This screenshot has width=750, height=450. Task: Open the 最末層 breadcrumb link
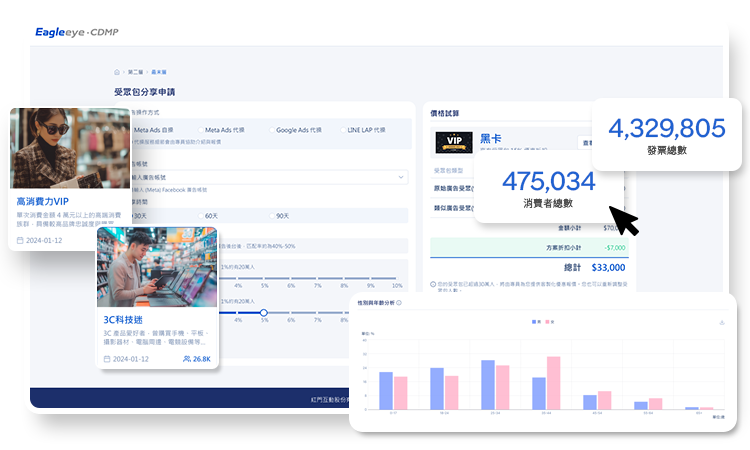point(159,72)
